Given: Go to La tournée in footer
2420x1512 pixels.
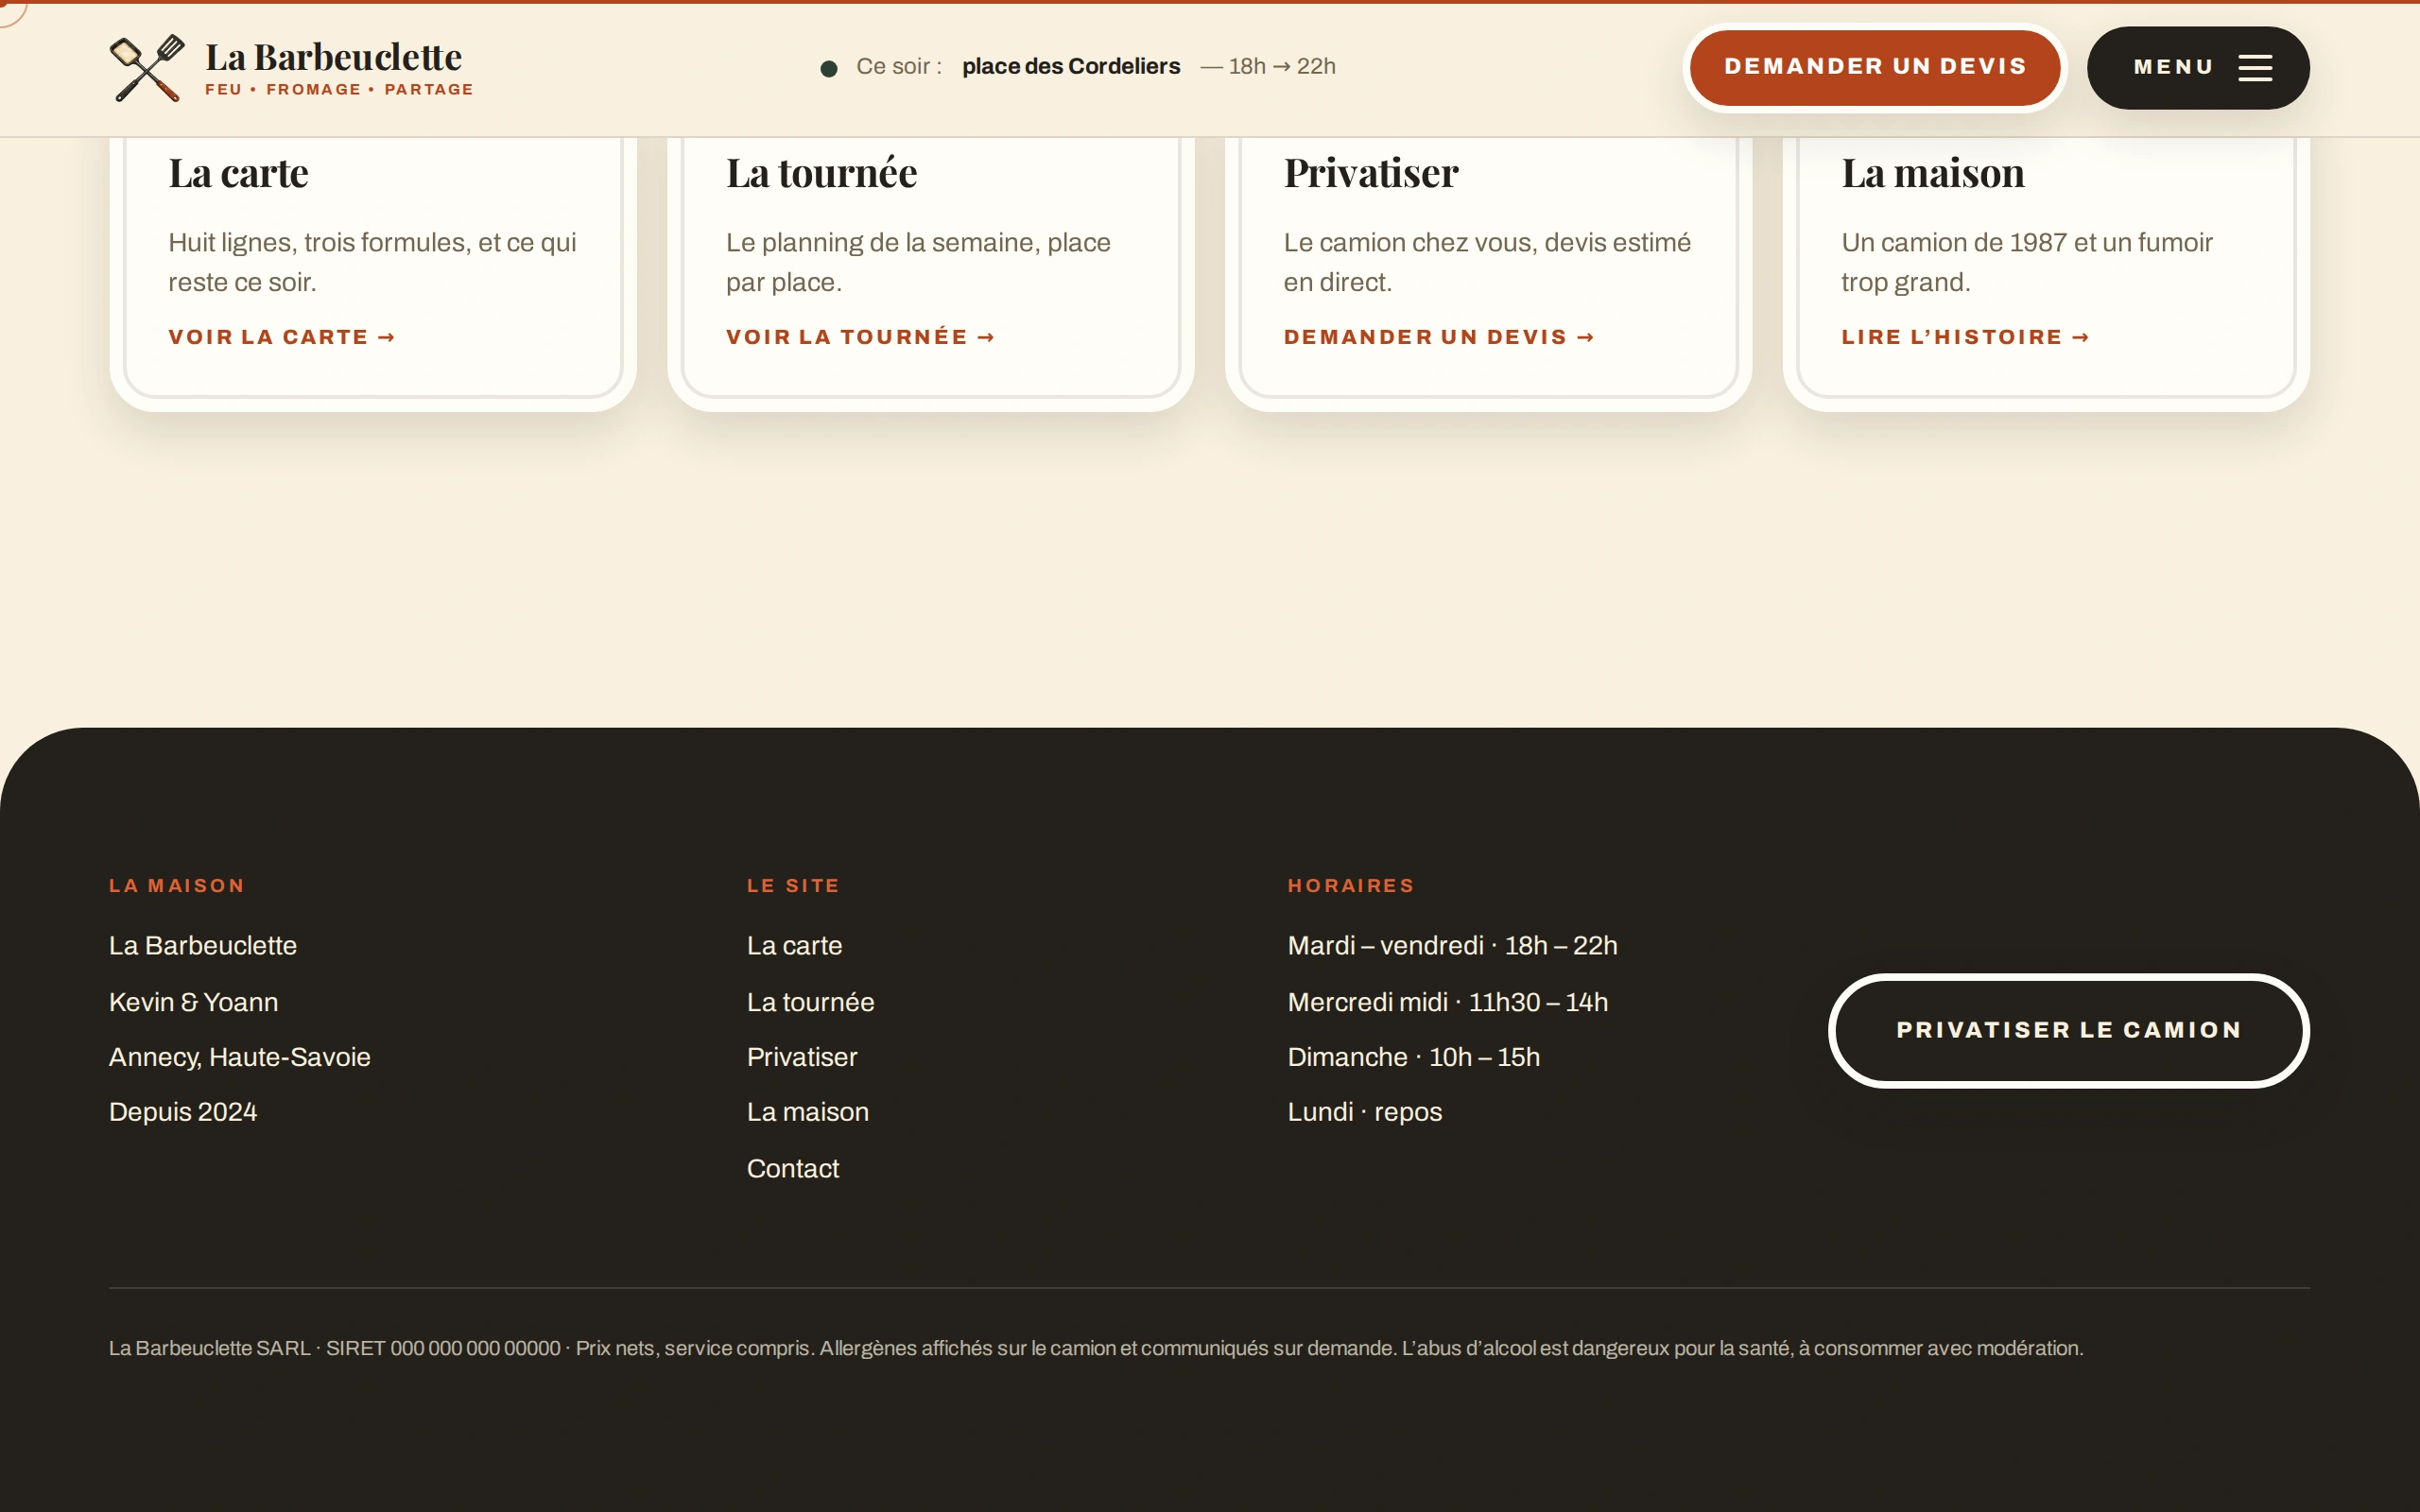Looking at the screenshot, I should click(810, 1002).
